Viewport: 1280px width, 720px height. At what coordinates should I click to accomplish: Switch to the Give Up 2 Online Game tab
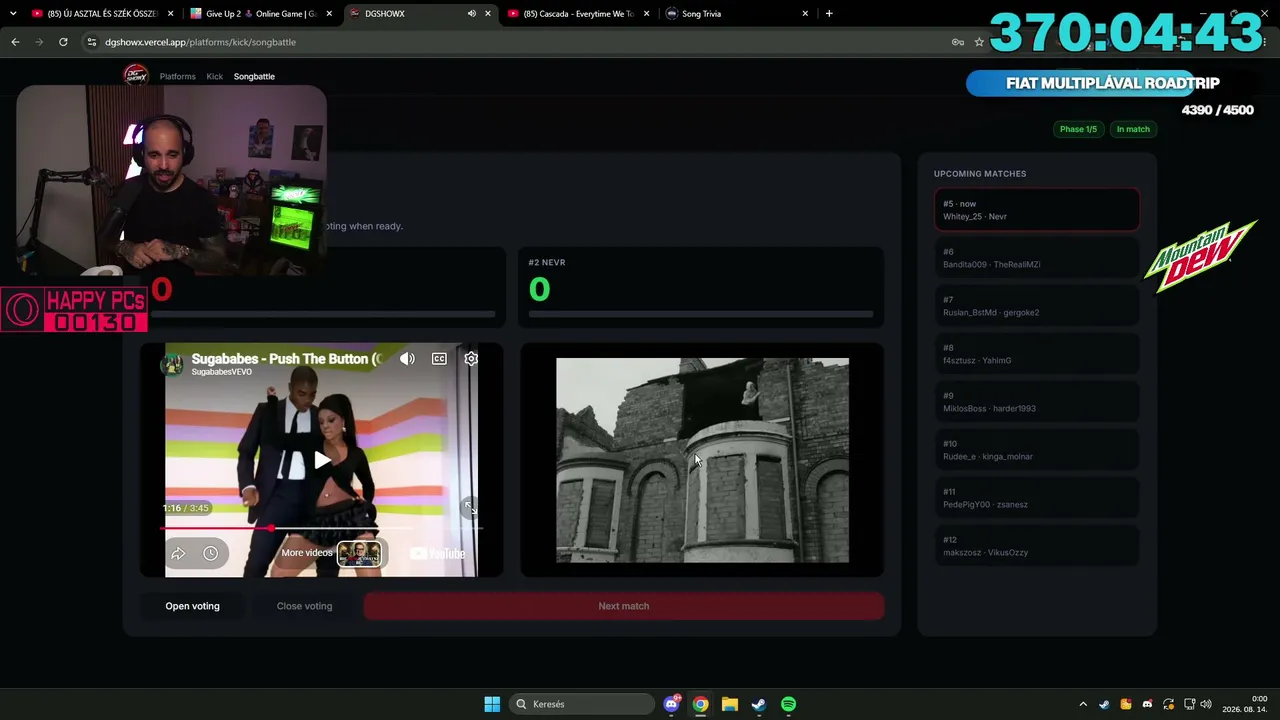(262, 14)
